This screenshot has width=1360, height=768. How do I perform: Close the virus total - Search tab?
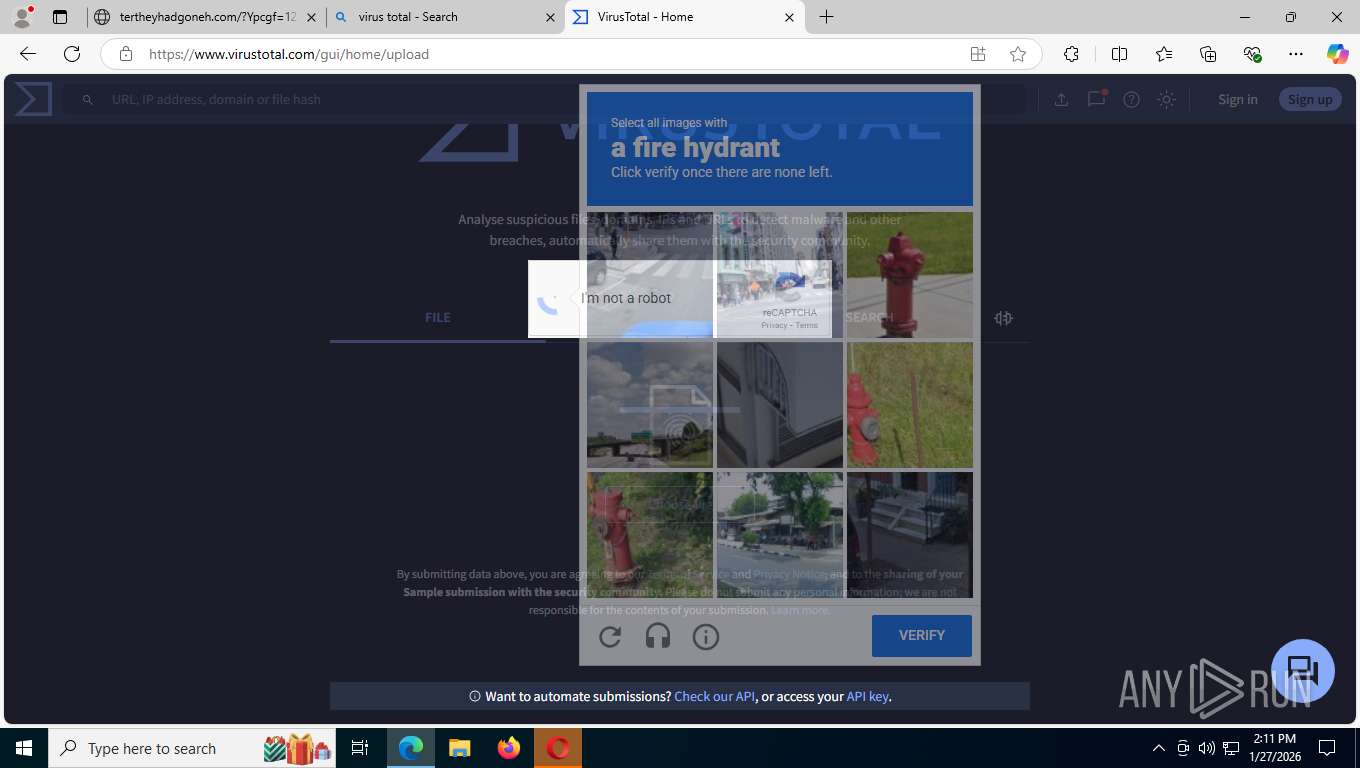tap(550, 17)
